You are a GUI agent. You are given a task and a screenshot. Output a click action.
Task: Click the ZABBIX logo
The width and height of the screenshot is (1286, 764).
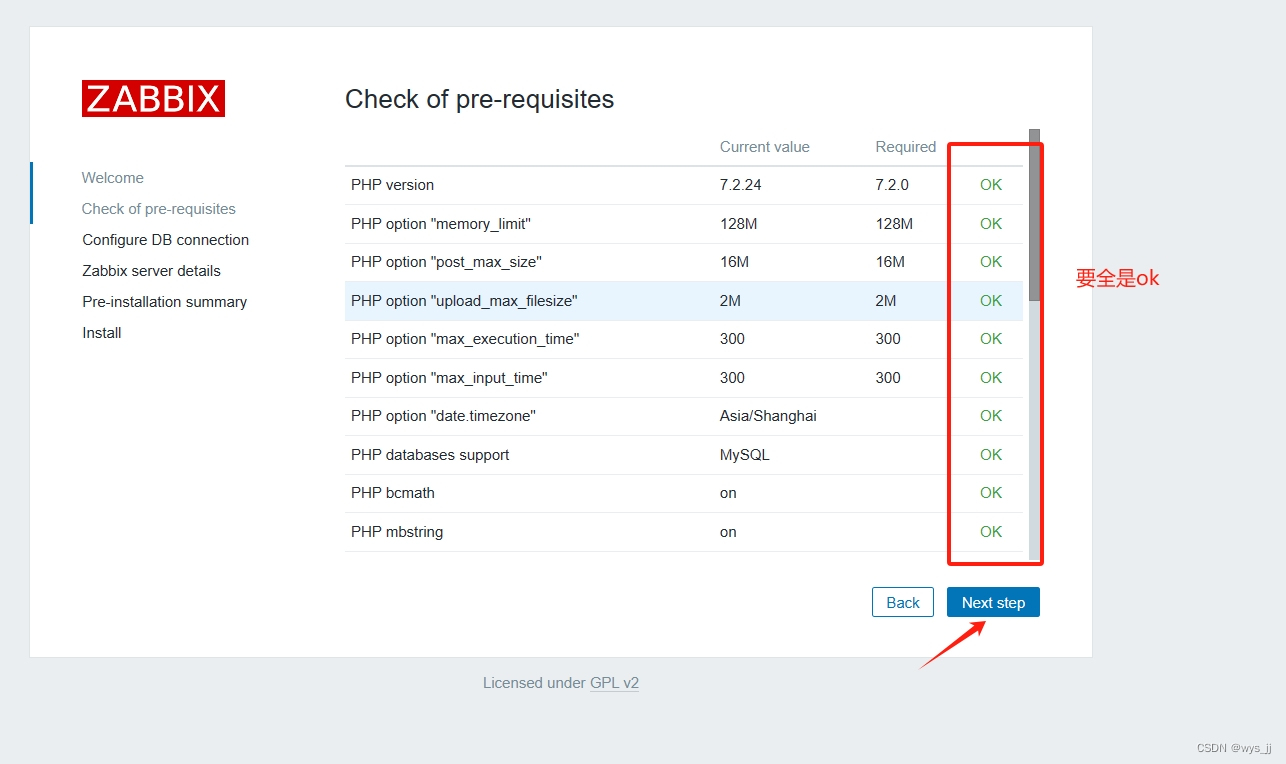click(153, 98)
